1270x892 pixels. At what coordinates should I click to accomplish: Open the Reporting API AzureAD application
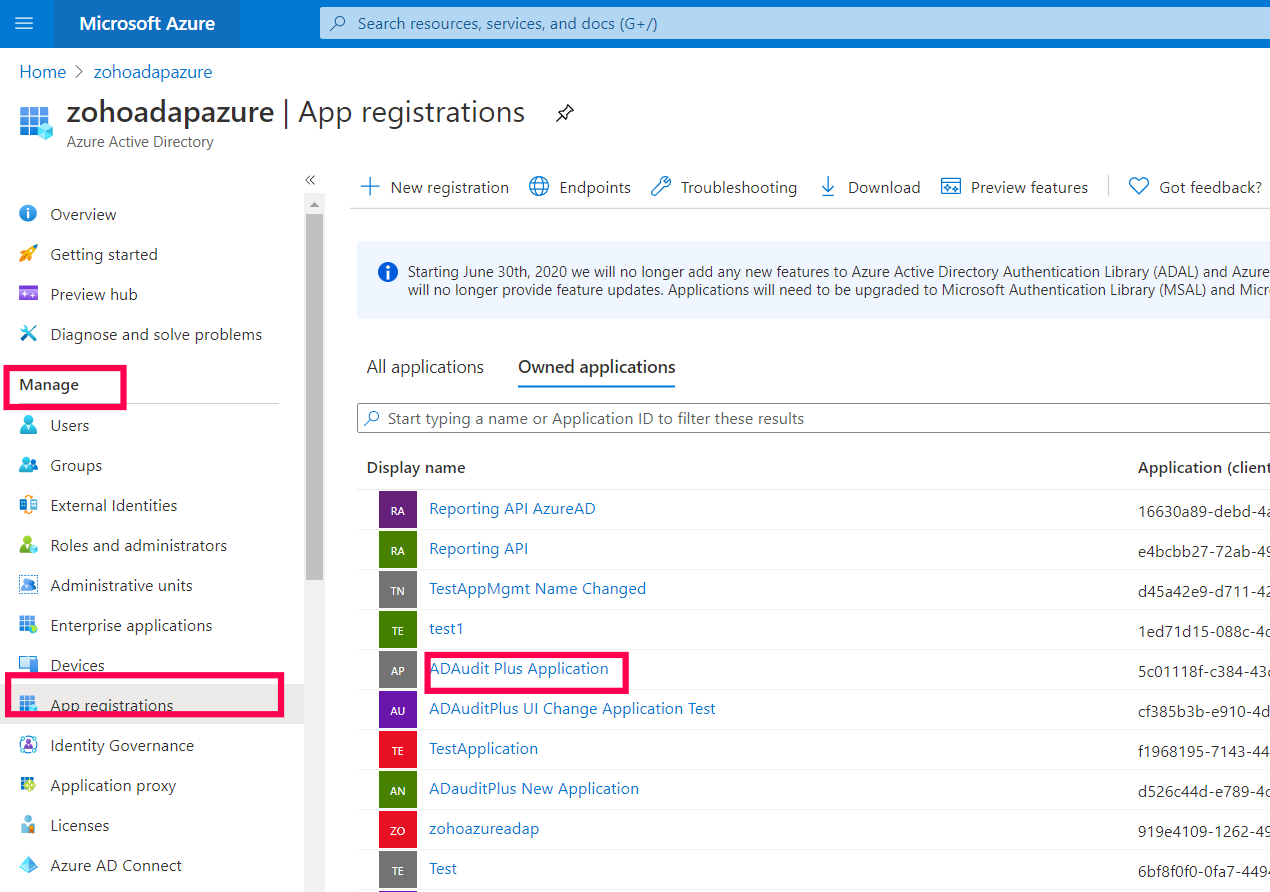pos(512,509)
